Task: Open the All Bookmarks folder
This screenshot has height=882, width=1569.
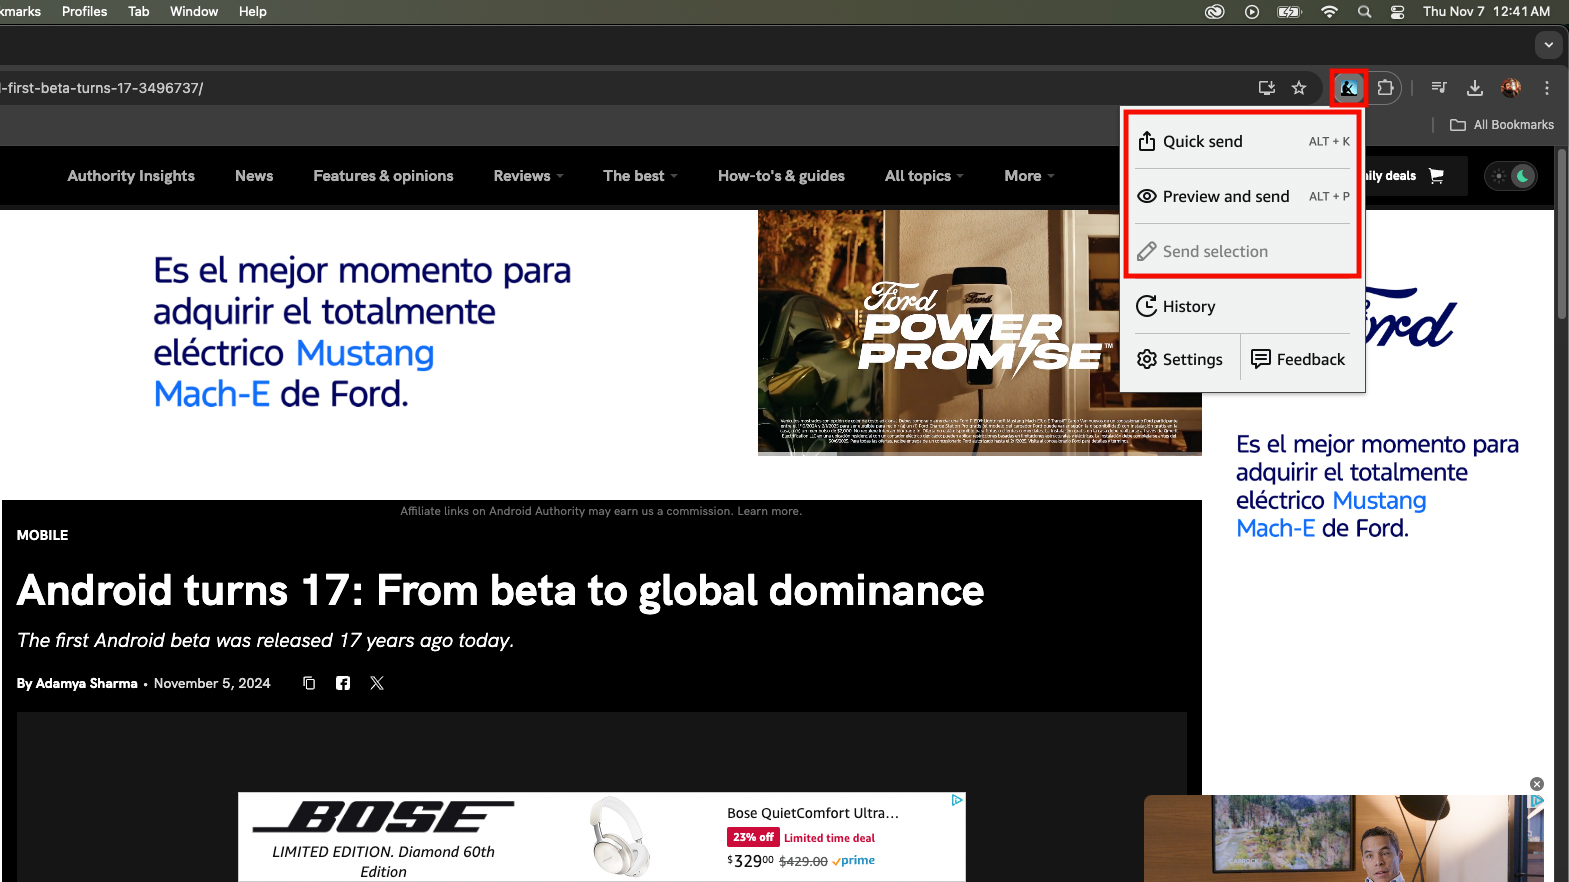Action: [x=1502, y=125]
